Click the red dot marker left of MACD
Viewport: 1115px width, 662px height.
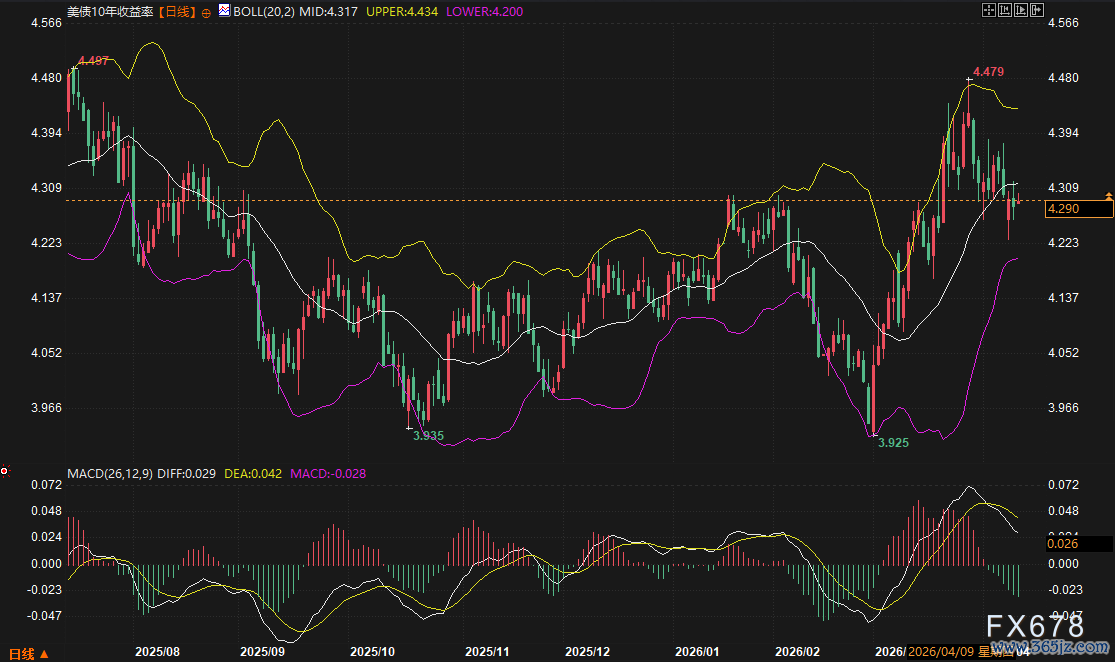click(x=5, y=471)
